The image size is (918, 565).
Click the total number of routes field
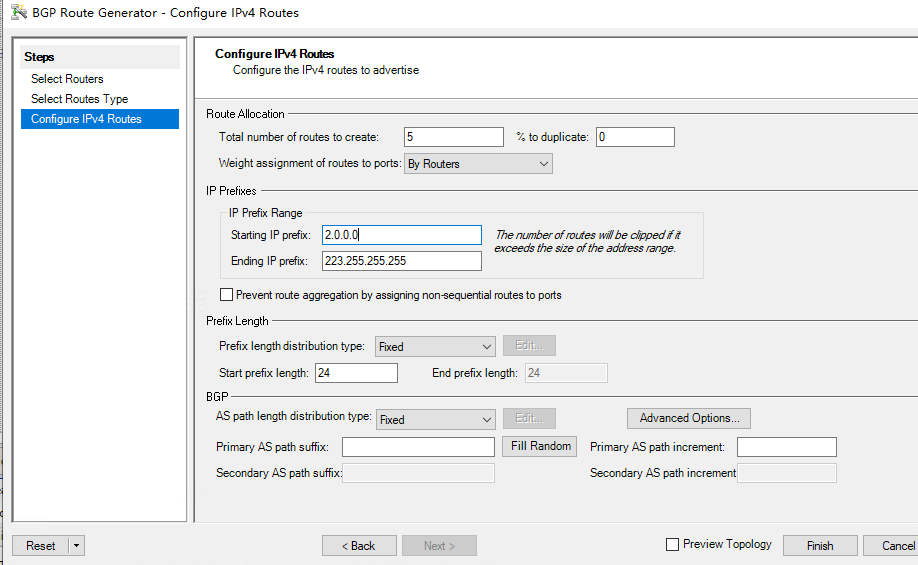pyautogui.click(x=454, y=137)
